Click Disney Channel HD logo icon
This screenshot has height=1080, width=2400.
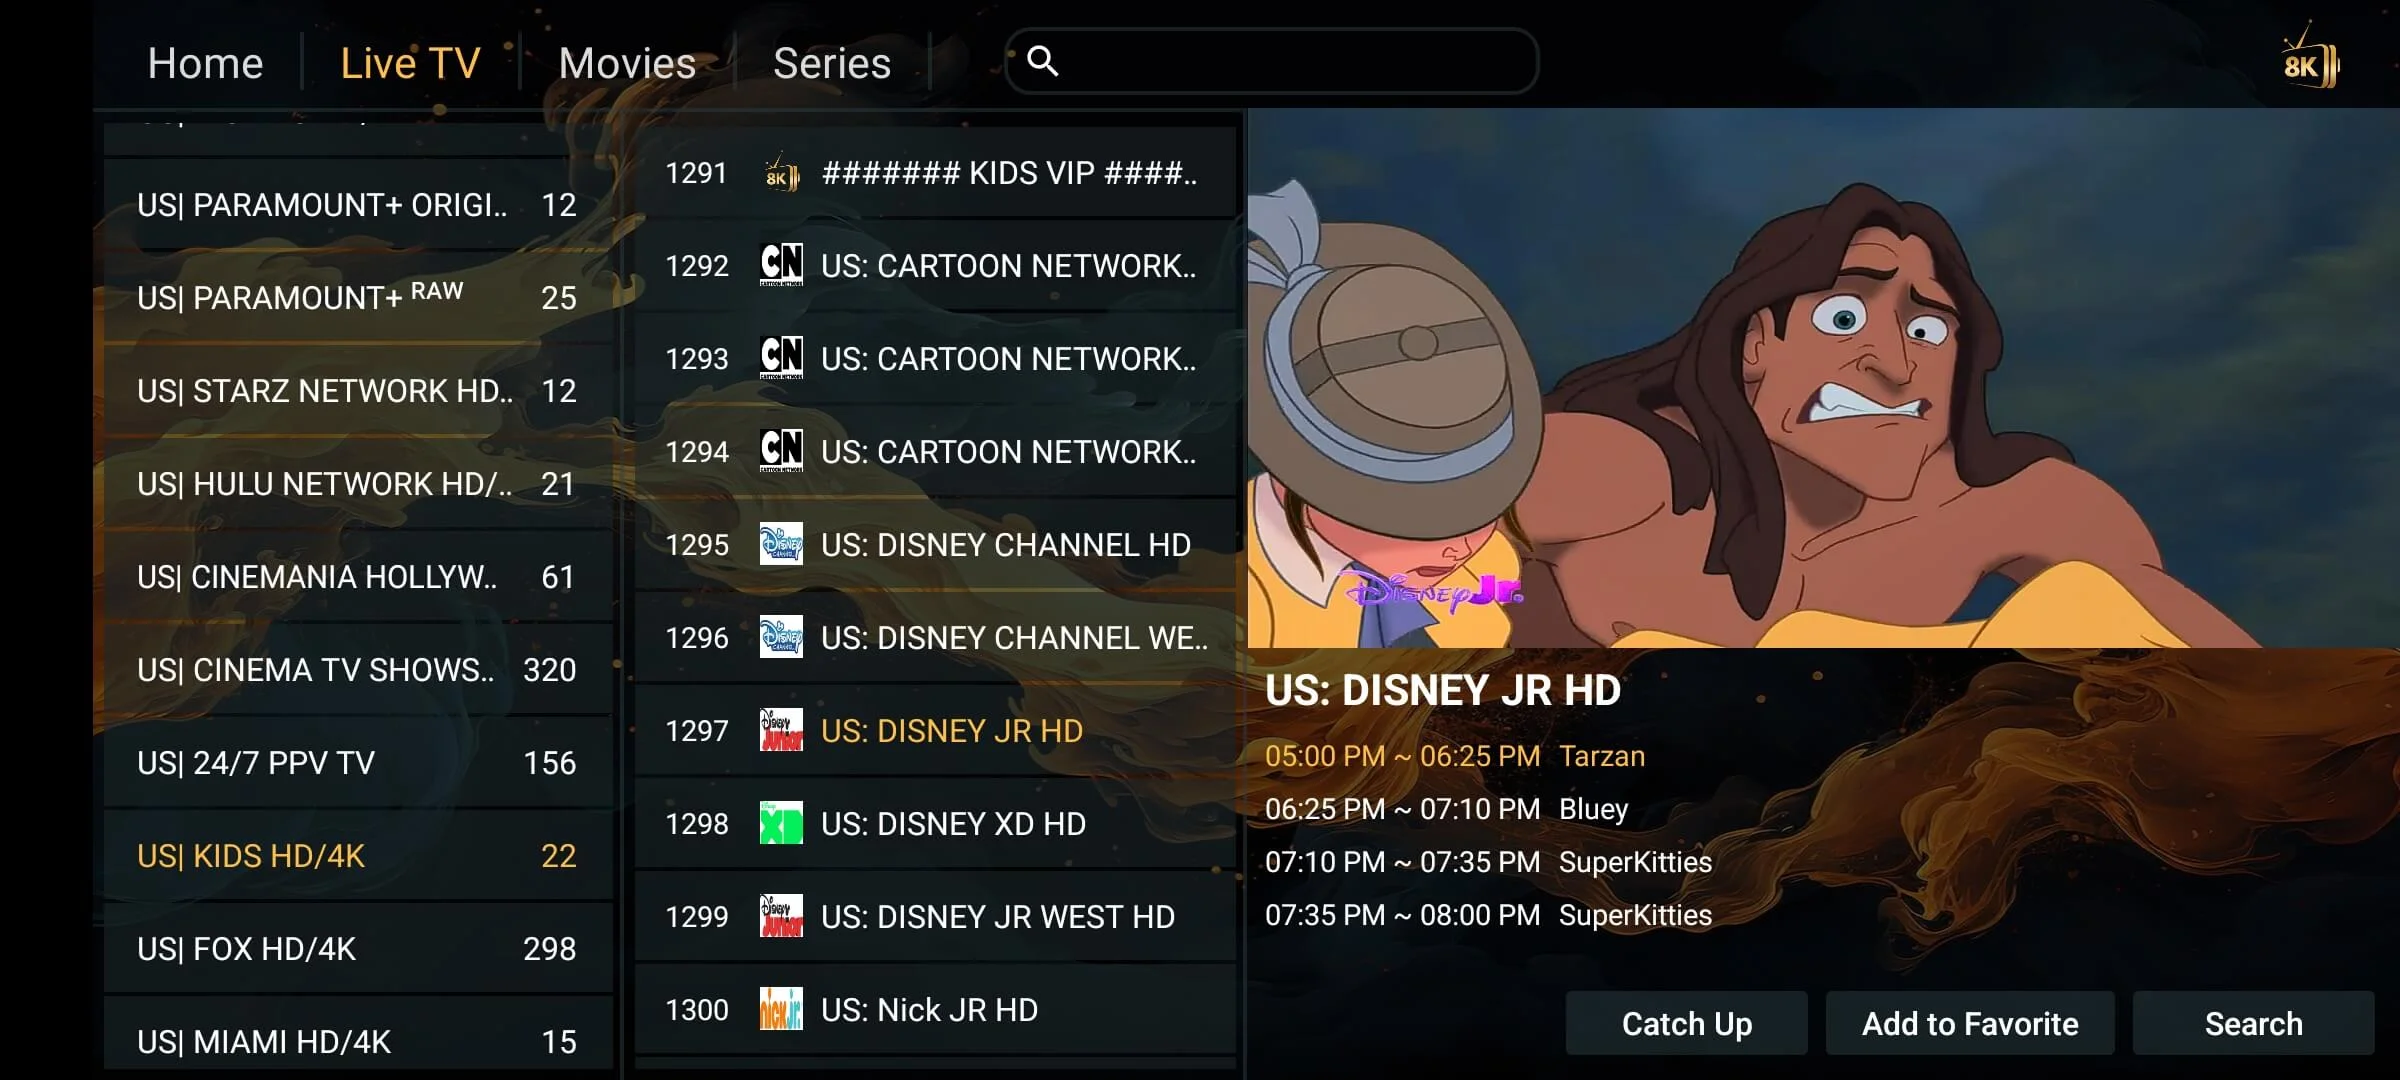point(781,545)
